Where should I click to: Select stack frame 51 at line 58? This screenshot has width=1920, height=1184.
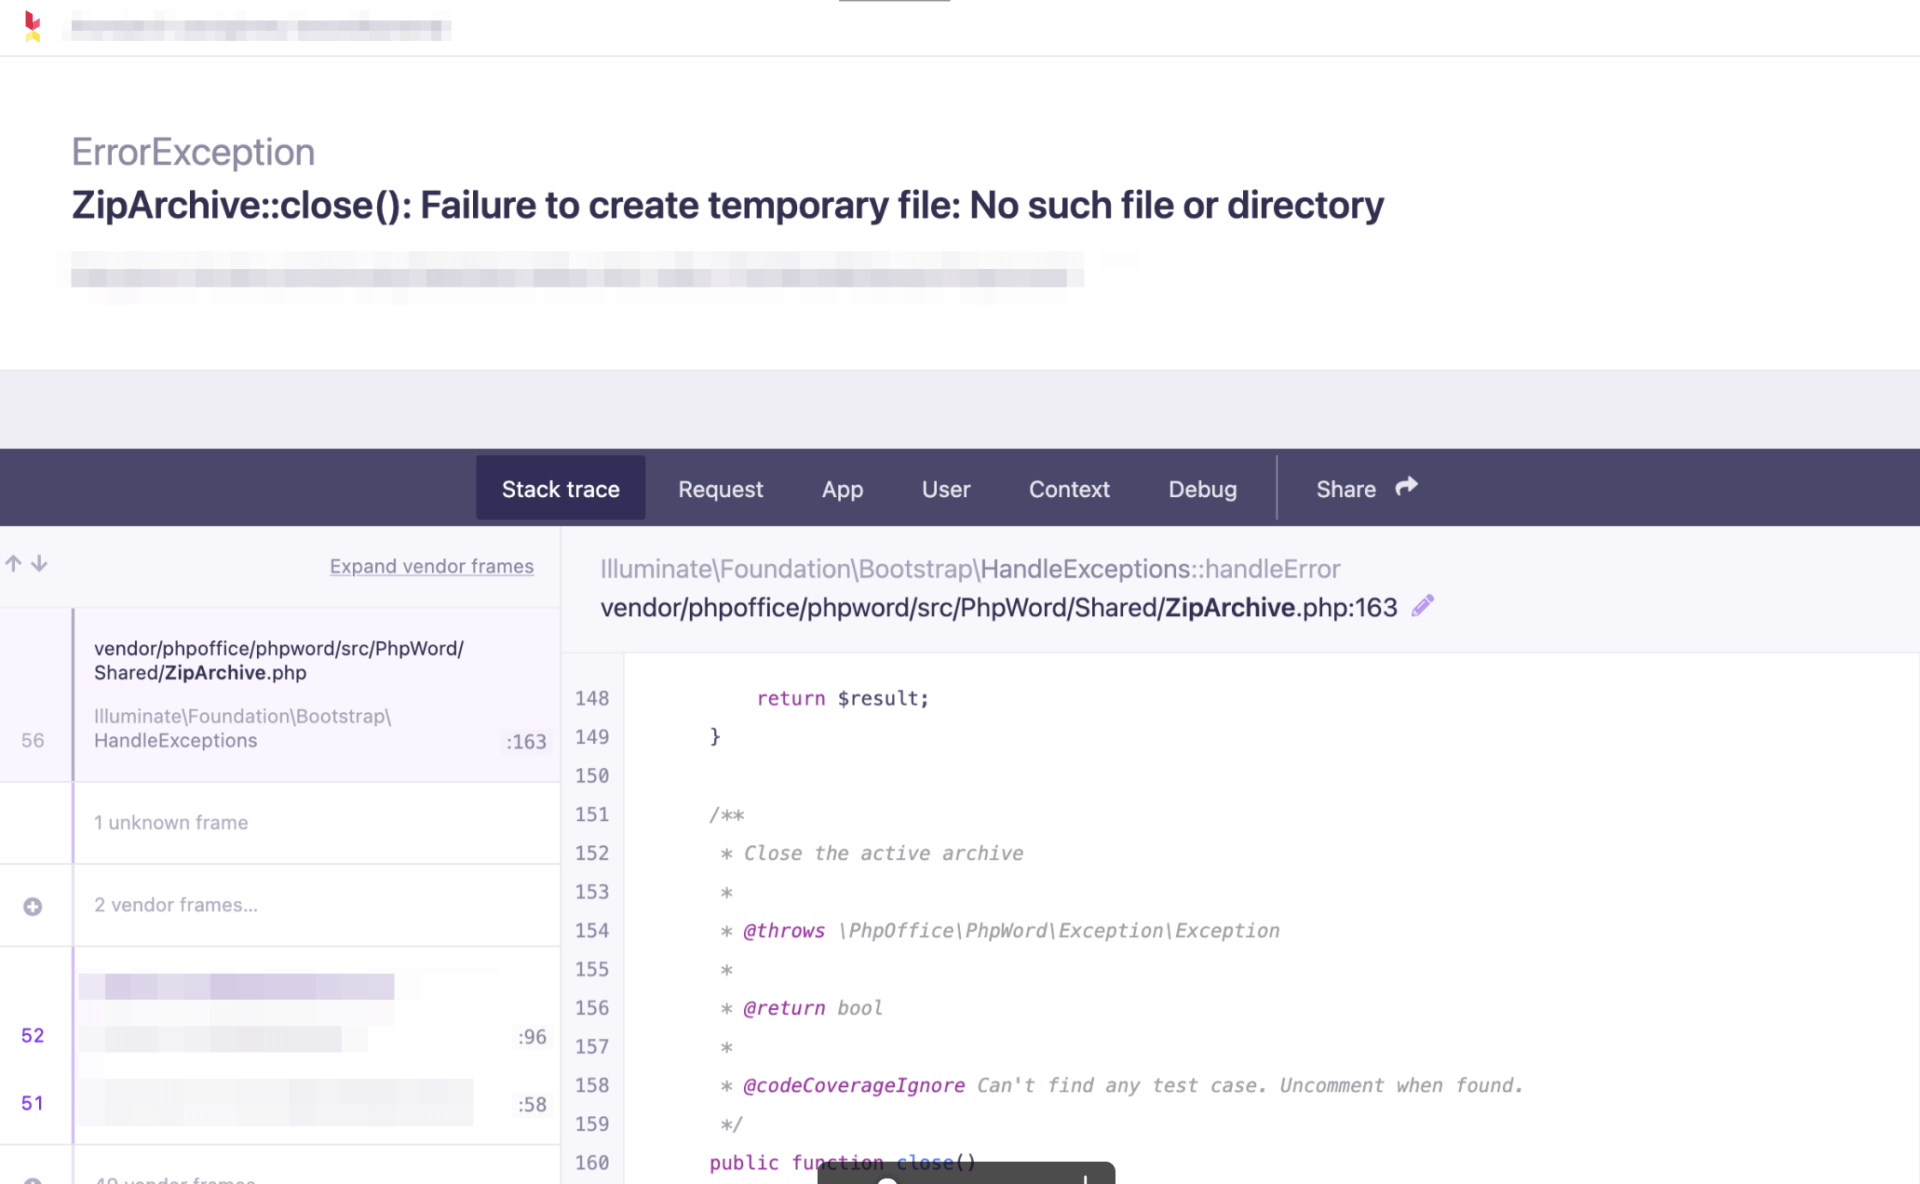[300, 1102]
